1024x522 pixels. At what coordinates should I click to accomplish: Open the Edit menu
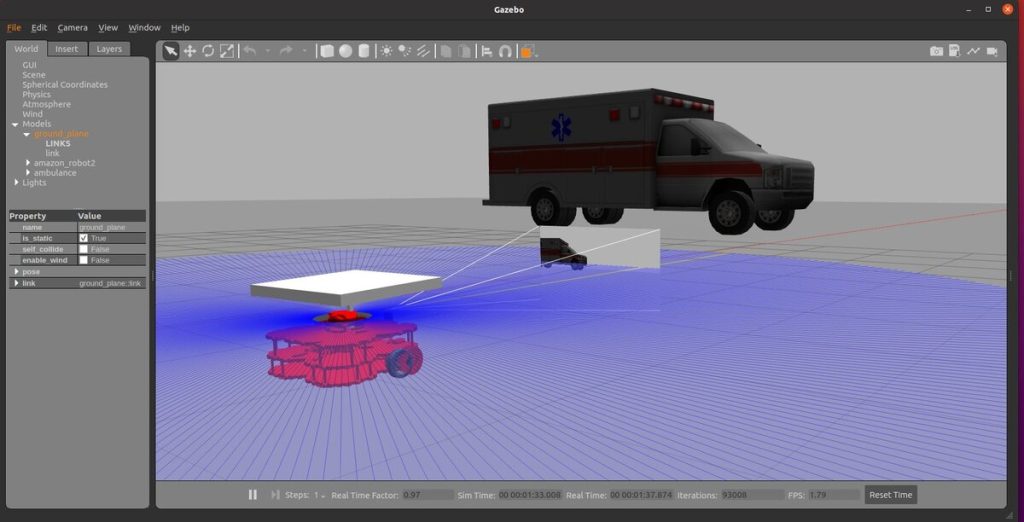[39, 27]
